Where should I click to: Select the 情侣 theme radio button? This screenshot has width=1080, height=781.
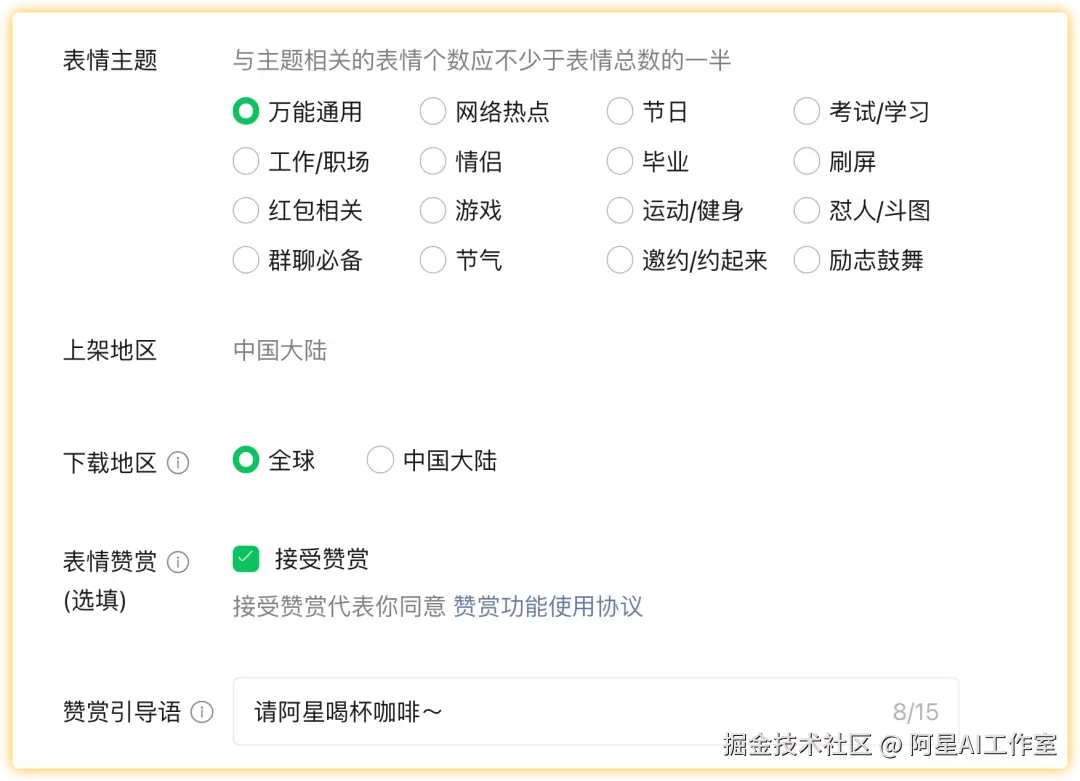432,161
